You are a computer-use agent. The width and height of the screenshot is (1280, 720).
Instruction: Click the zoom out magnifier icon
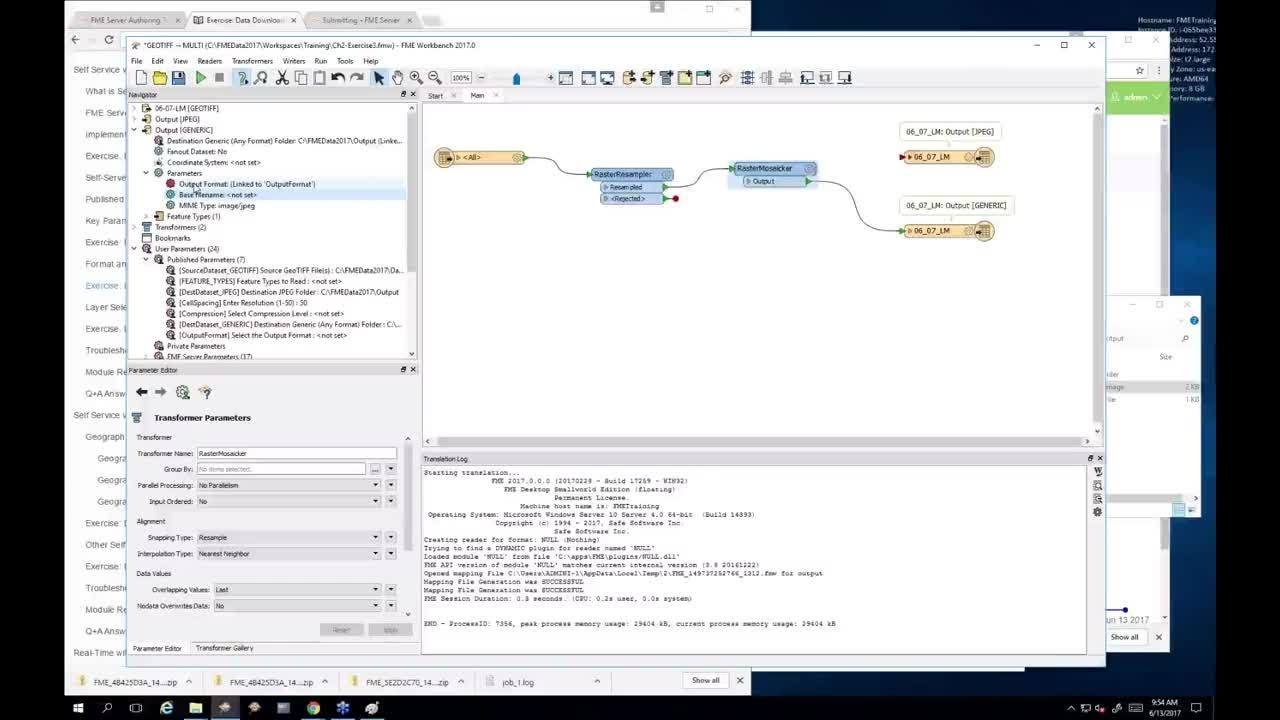[434, 78]
